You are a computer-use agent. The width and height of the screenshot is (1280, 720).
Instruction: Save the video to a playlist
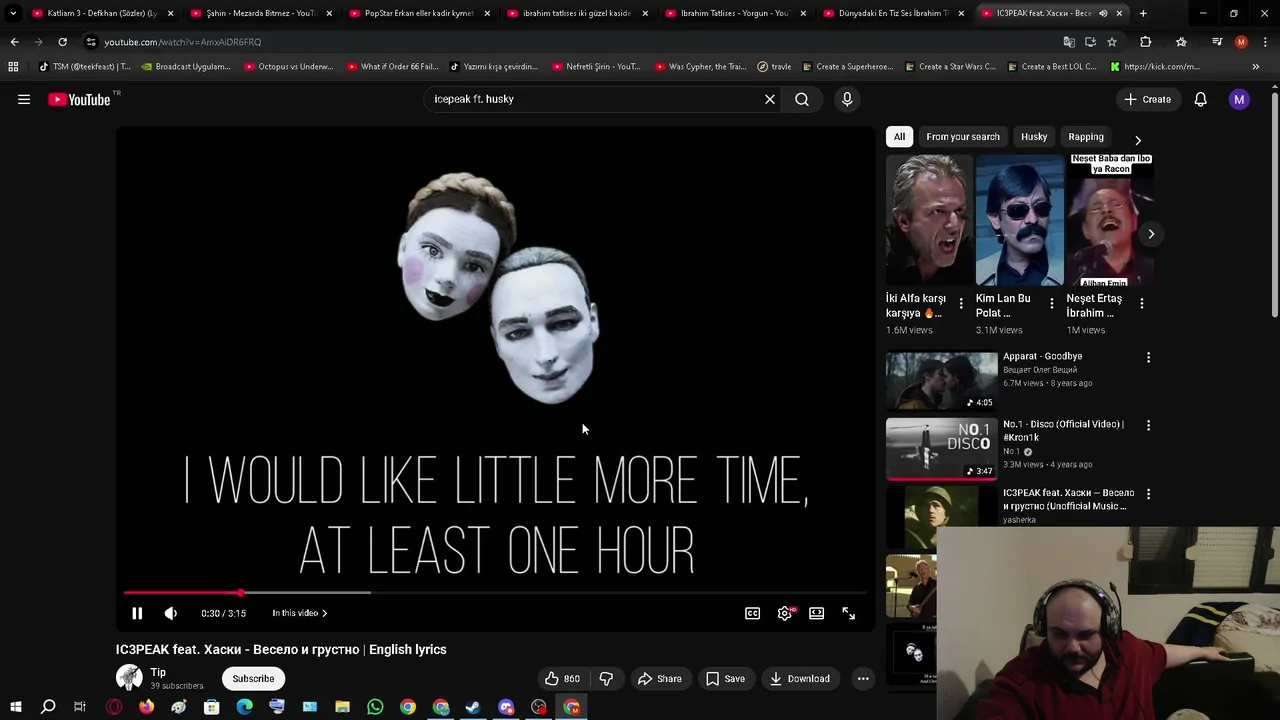725,679
